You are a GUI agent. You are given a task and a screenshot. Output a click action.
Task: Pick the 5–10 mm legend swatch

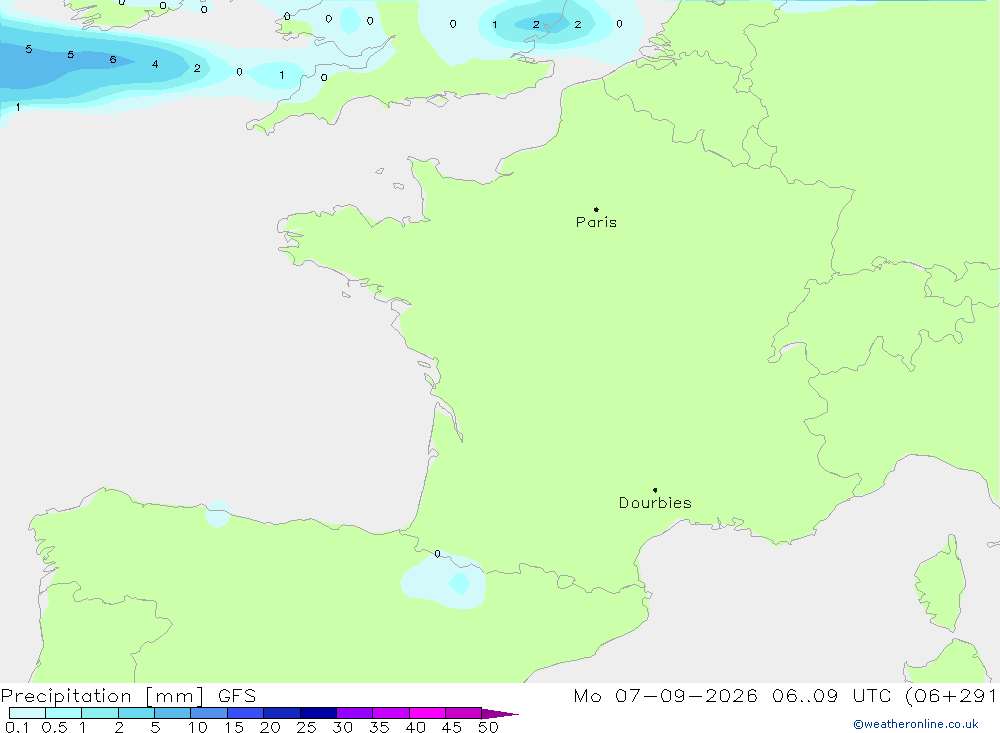pos(173,713)
